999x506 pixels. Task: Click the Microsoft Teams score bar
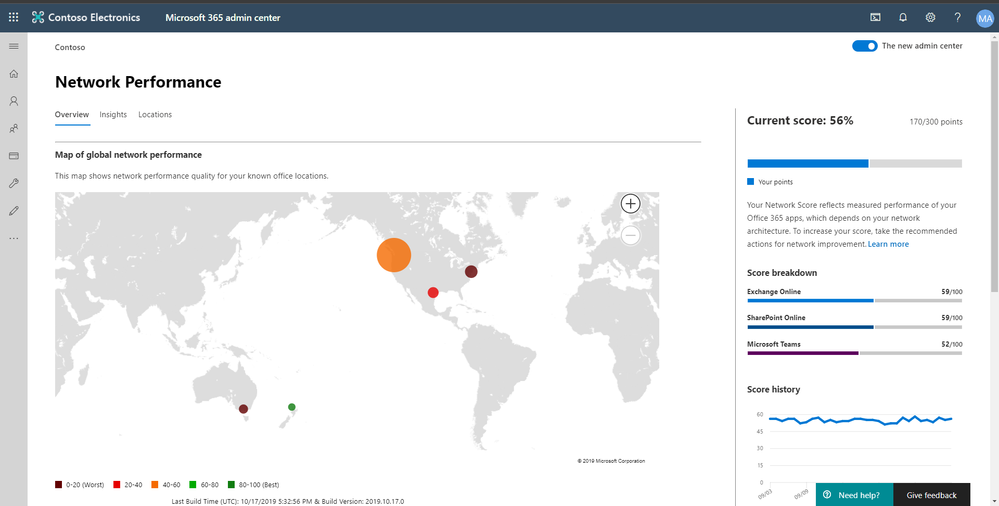pos(854,353)
